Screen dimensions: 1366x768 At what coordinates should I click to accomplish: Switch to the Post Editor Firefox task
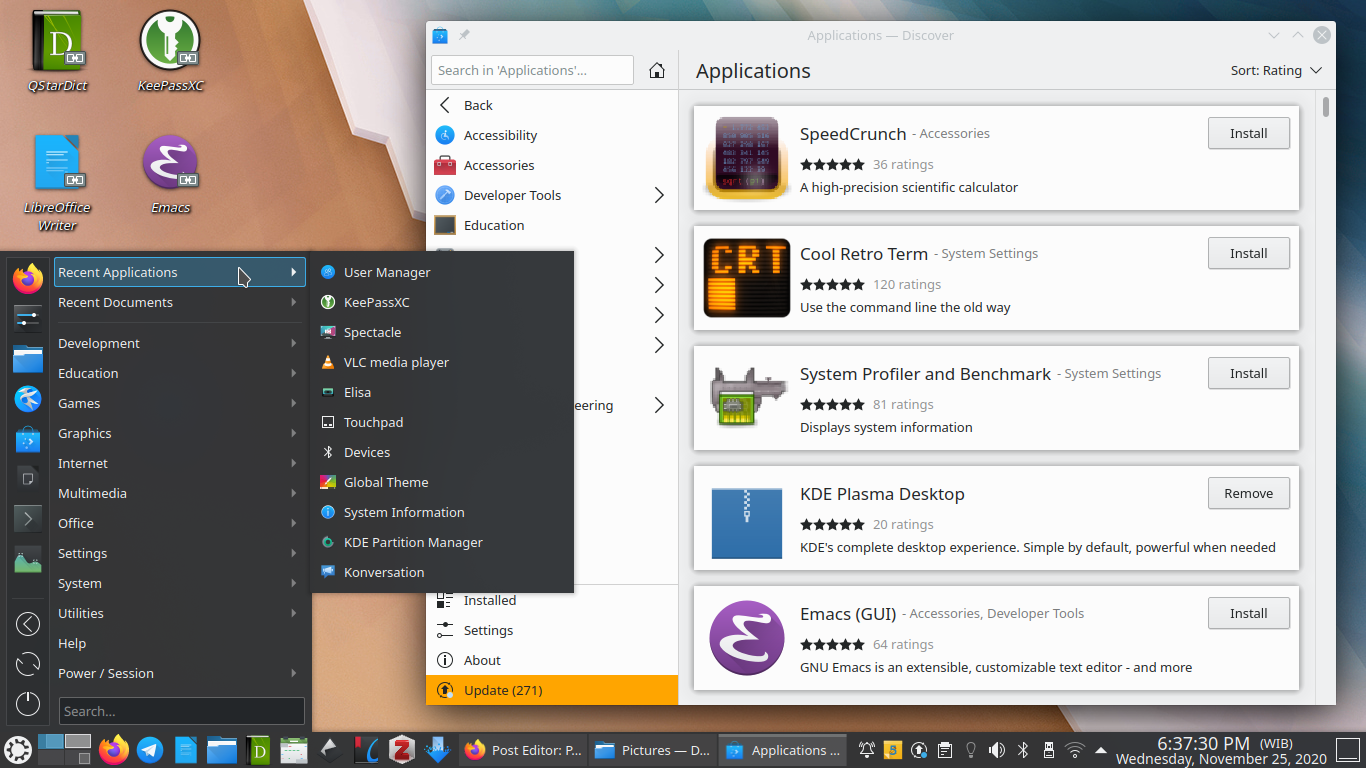pyautogui.click(x=524, y=750)
